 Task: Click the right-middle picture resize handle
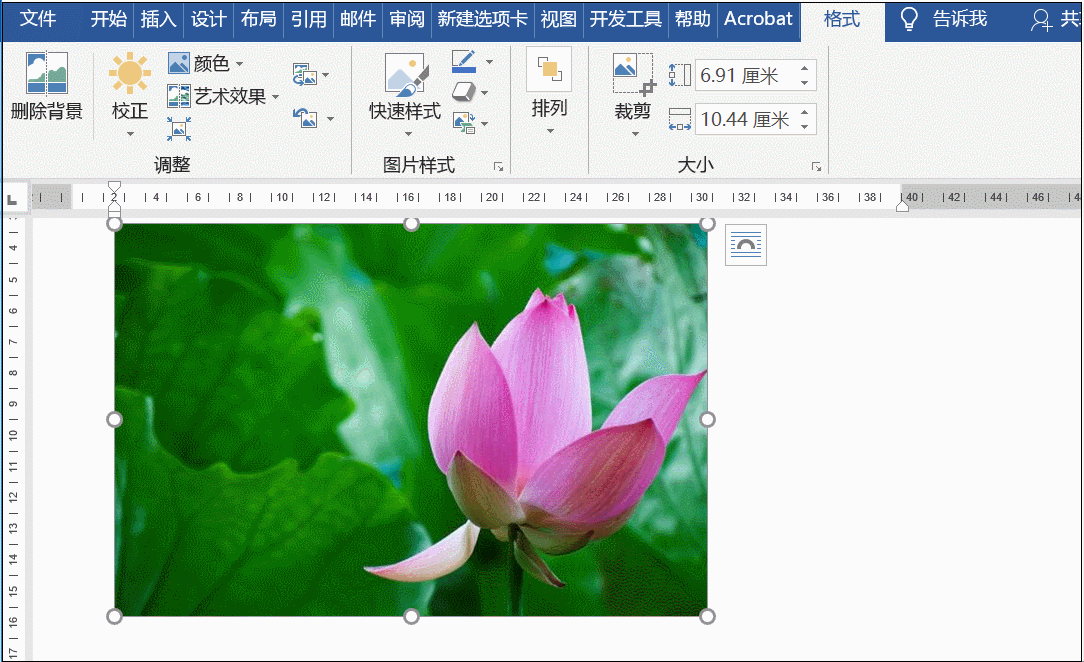(707, 419)
